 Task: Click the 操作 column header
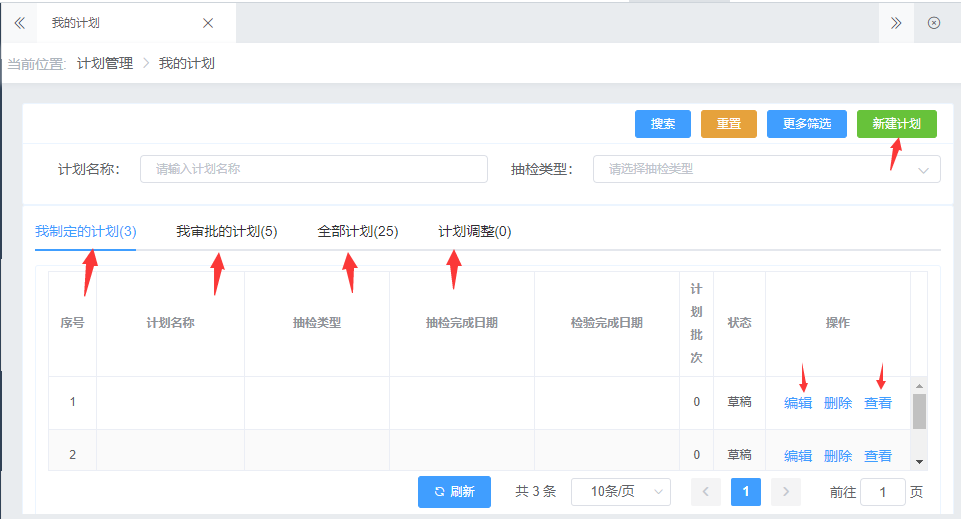(x=838, y=323)
